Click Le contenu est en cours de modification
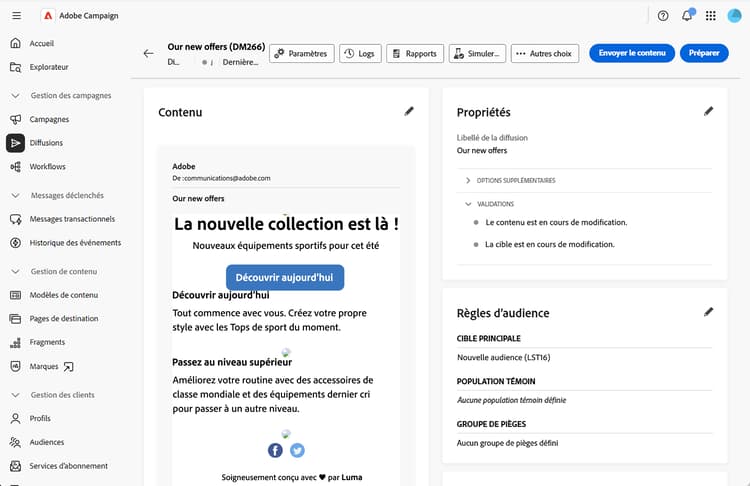This screenshot has width=750, height=486. point(556,222)
